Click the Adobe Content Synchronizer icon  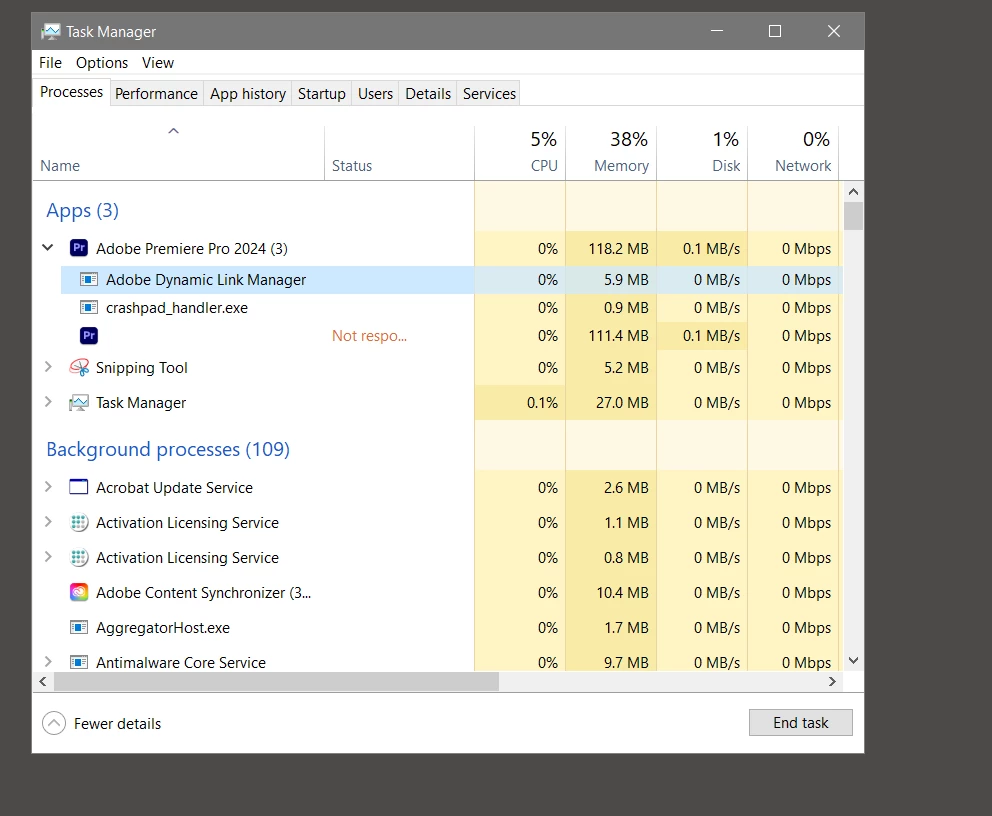[78, 592]
